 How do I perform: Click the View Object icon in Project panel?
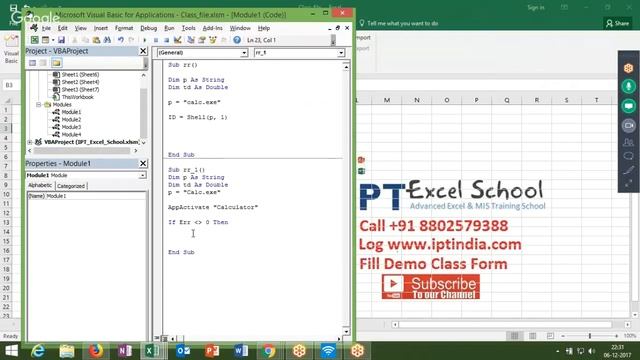(x=43, y=63)
